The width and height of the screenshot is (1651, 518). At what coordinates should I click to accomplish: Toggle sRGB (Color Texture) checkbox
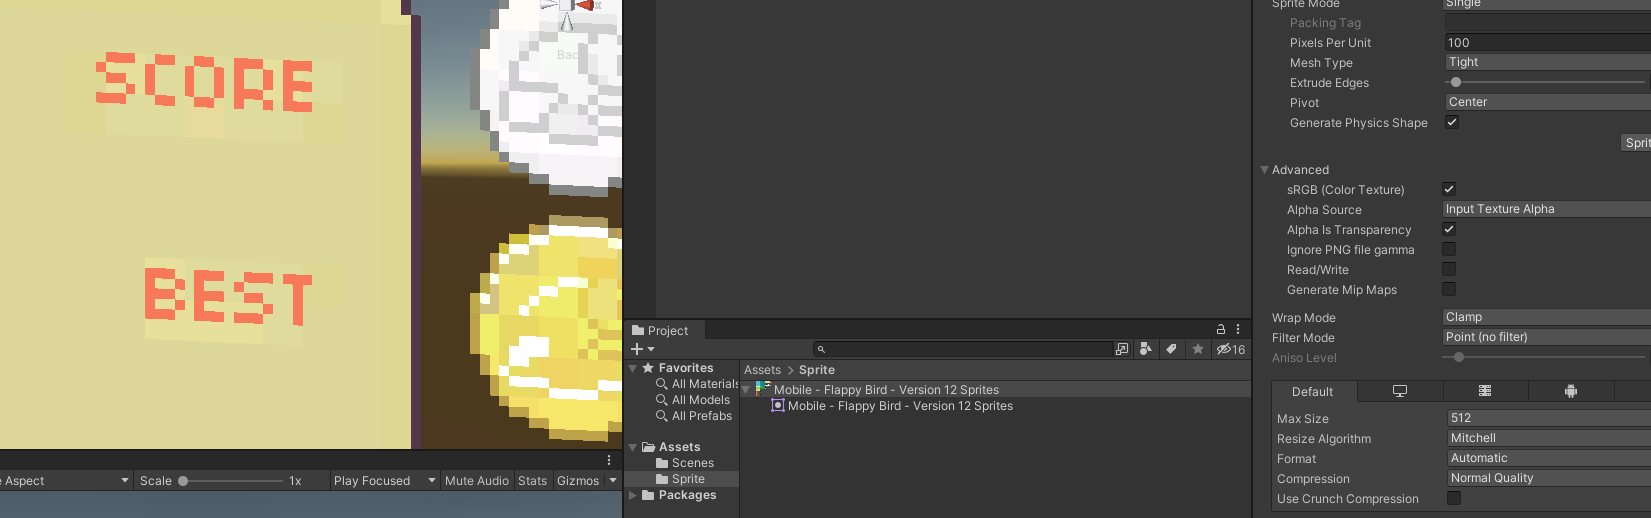click(1449, 189)
